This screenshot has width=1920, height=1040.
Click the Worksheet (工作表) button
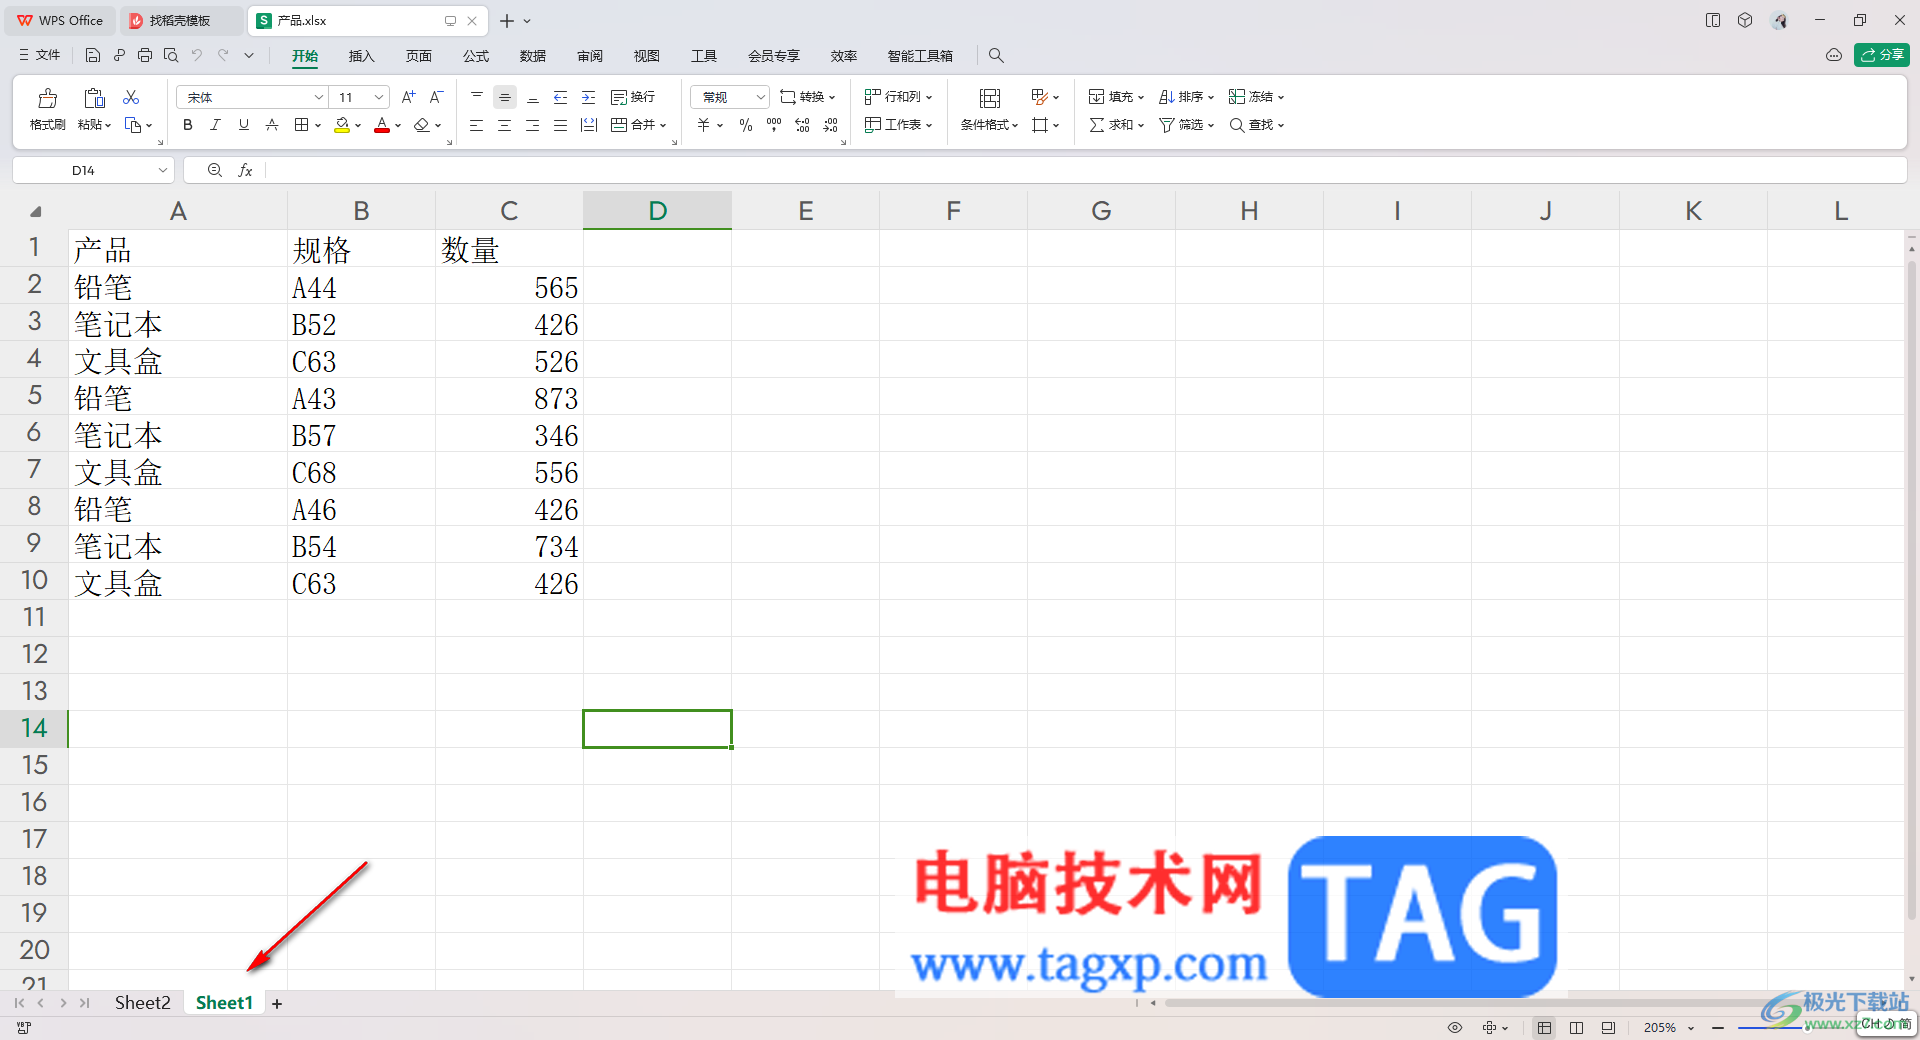898,125
